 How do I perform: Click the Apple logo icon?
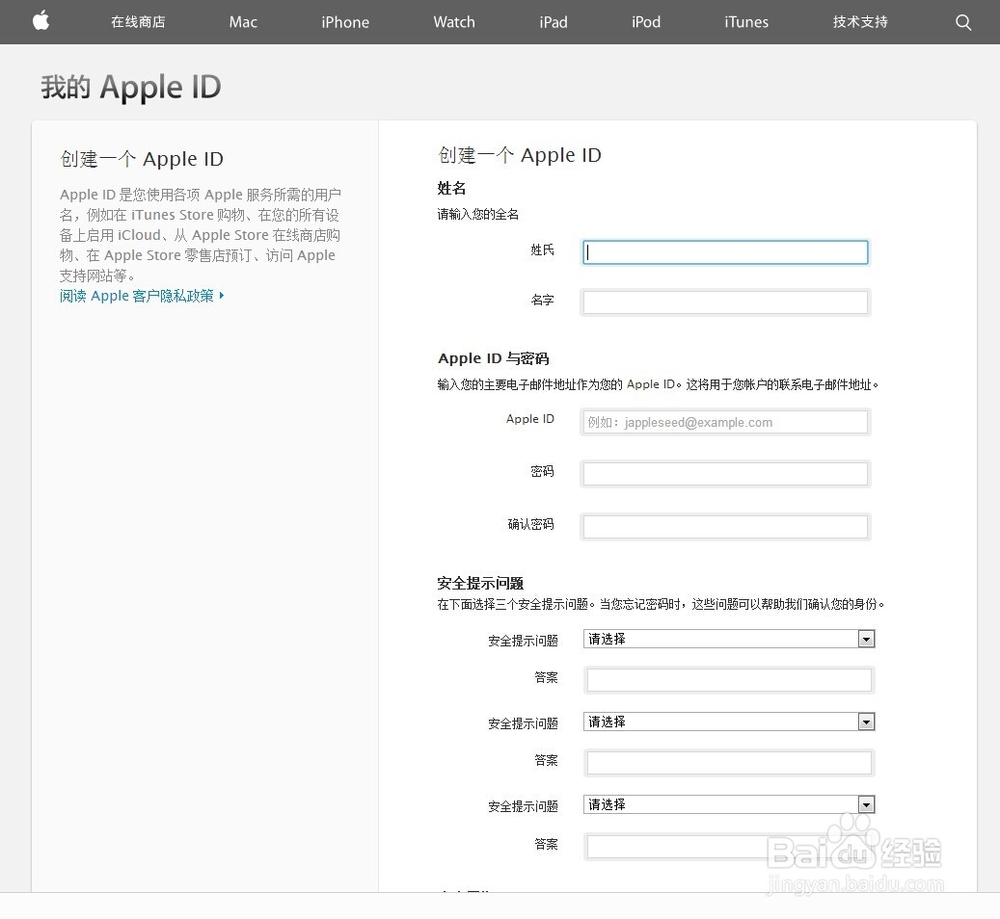[x=41, y=21]
